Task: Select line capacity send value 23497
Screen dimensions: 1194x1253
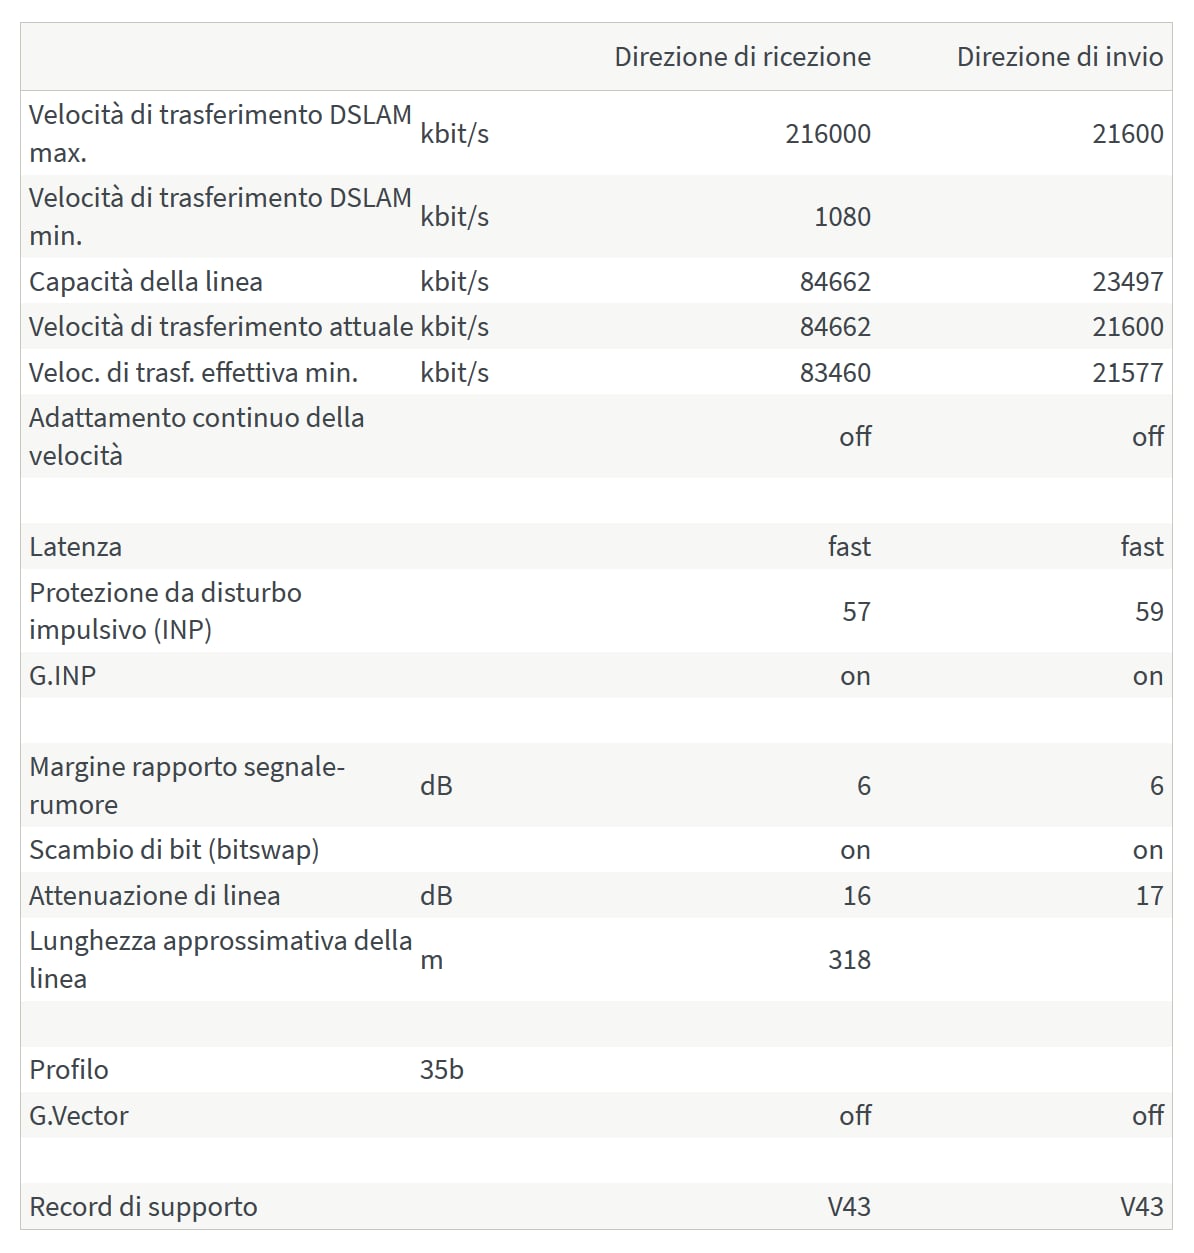Action: [1127, 282]
